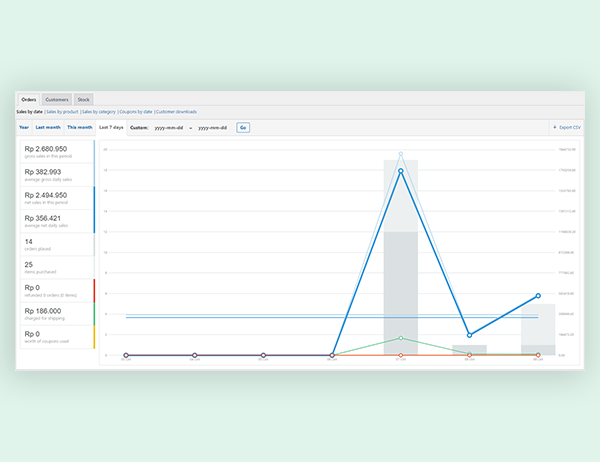This screenshot has height=462, width=600.
Task: Select the Last month range
Action: point(48,128)
